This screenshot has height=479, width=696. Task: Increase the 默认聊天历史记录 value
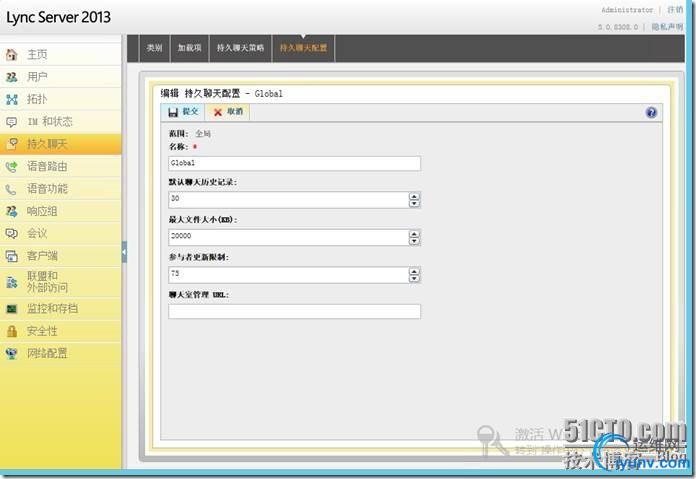414,196
